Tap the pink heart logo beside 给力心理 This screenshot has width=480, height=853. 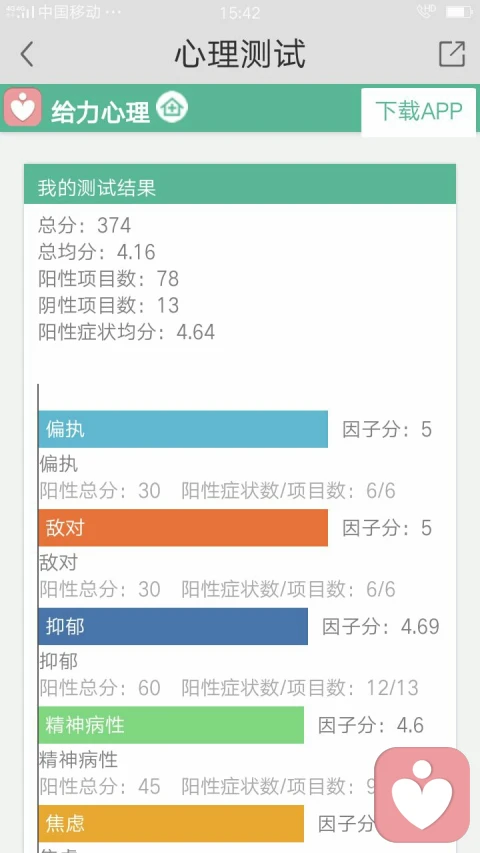22,107
